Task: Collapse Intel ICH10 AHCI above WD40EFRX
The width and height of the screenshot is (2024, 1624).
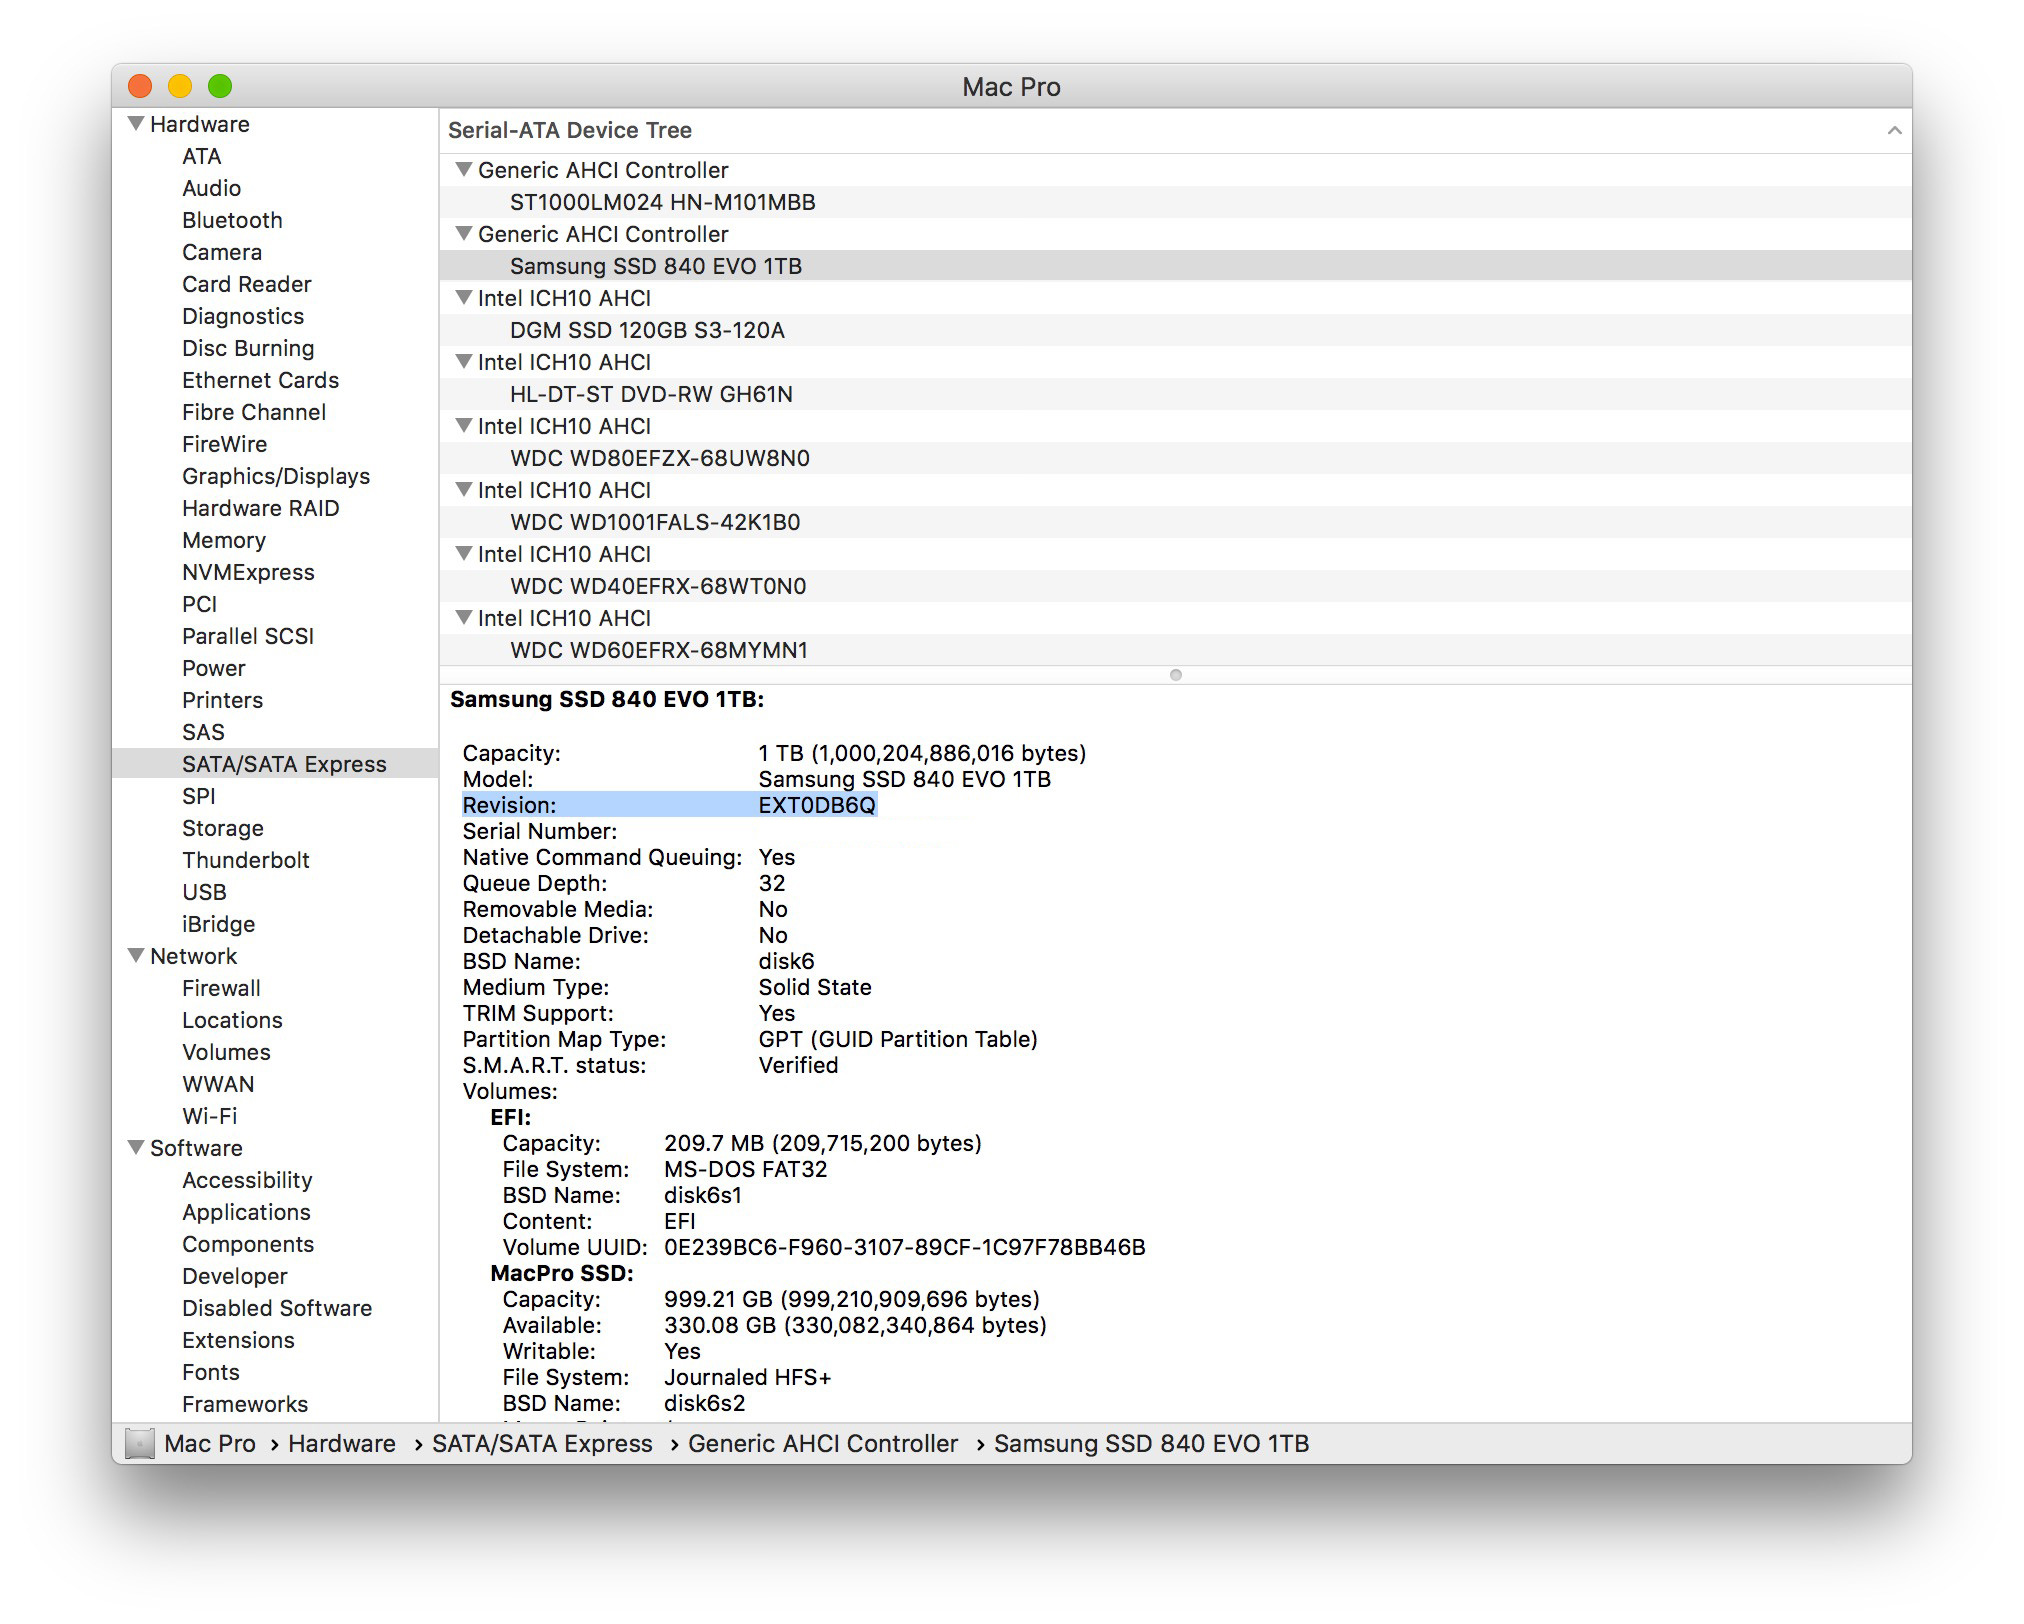Action: 463,553
